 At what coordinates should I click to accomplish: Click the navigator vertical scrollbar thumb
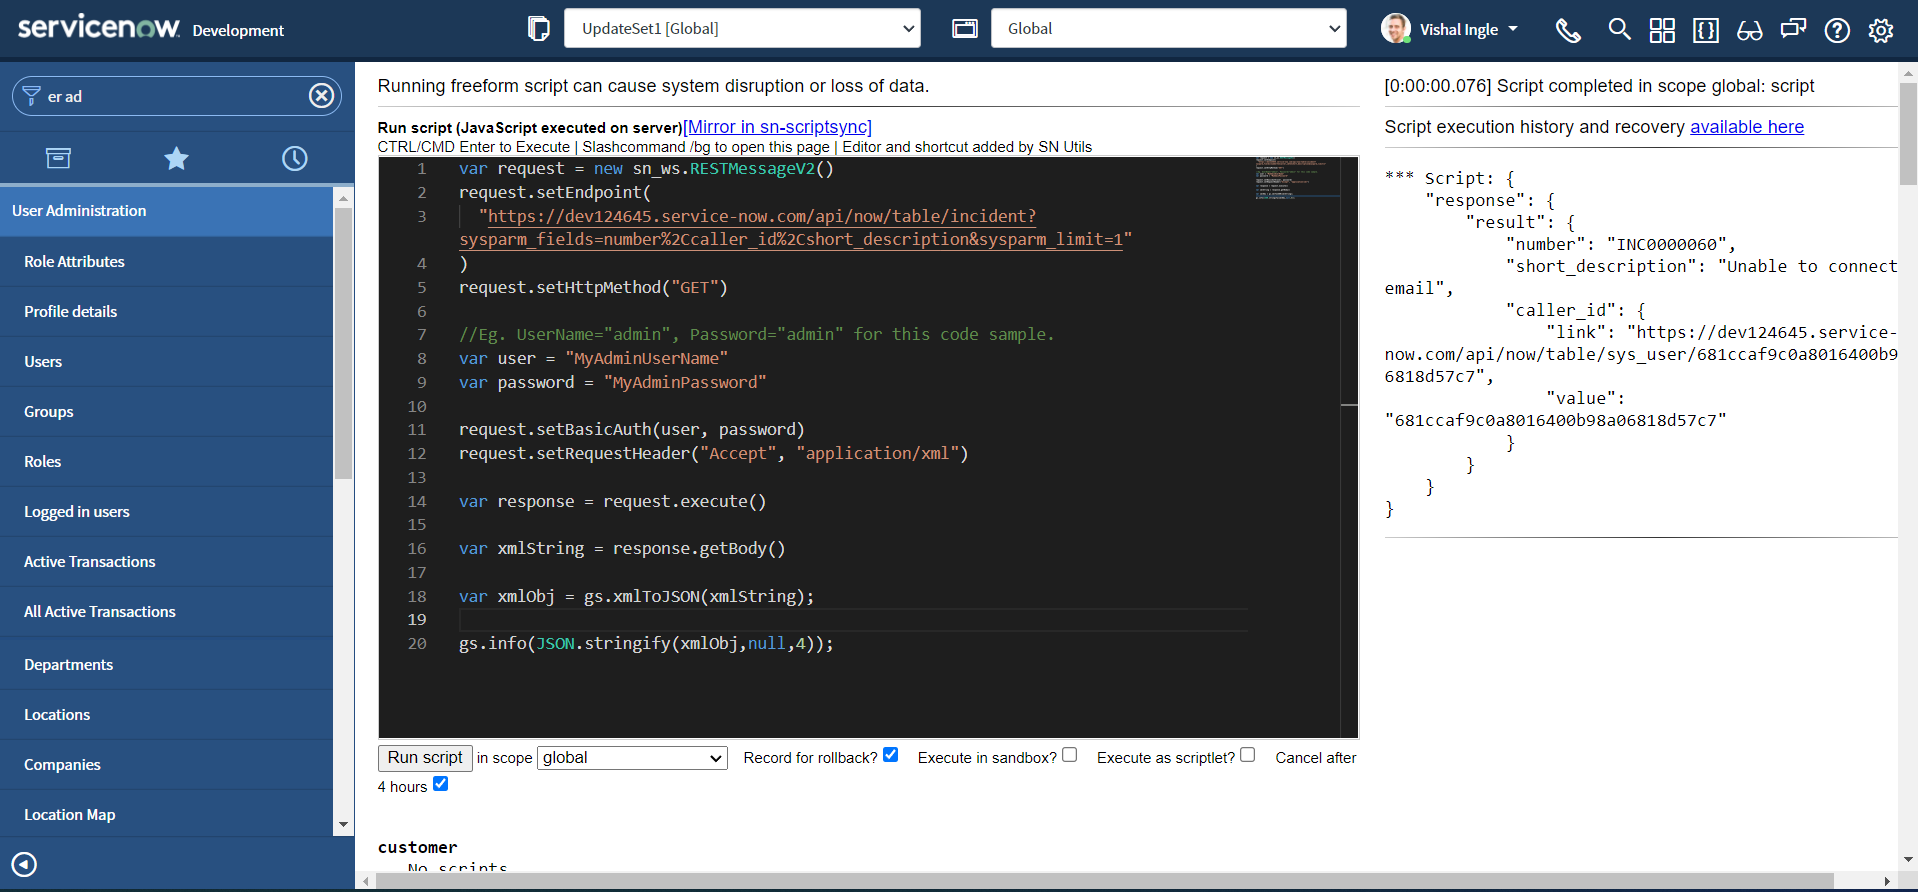pyautogui.click(x=343, y=344)
